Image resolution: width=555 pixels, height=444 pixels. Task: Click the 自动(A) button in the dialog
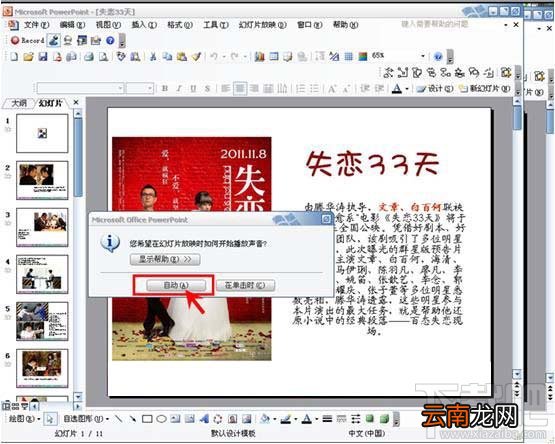pyautogui.click(x=176, y=285)
